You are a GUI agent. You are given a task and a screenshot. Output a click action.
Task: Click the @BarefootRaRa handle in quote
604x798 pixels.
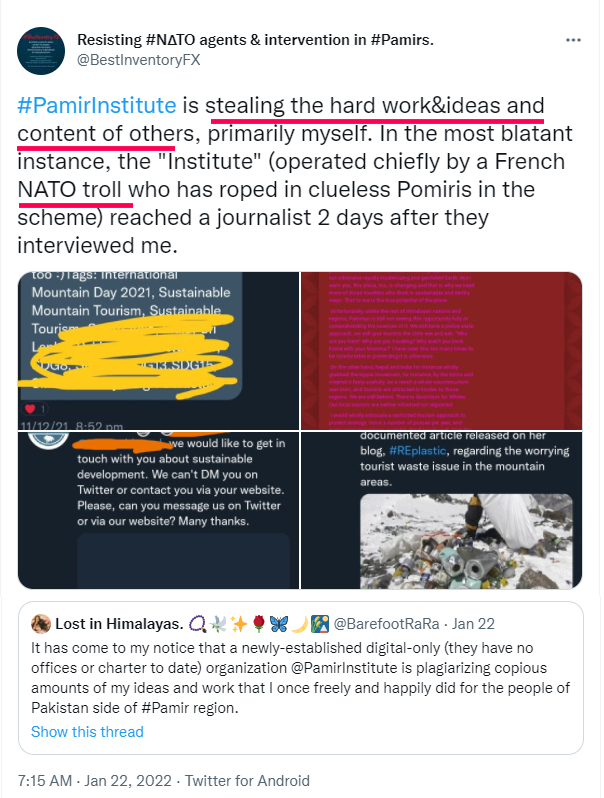386,624
